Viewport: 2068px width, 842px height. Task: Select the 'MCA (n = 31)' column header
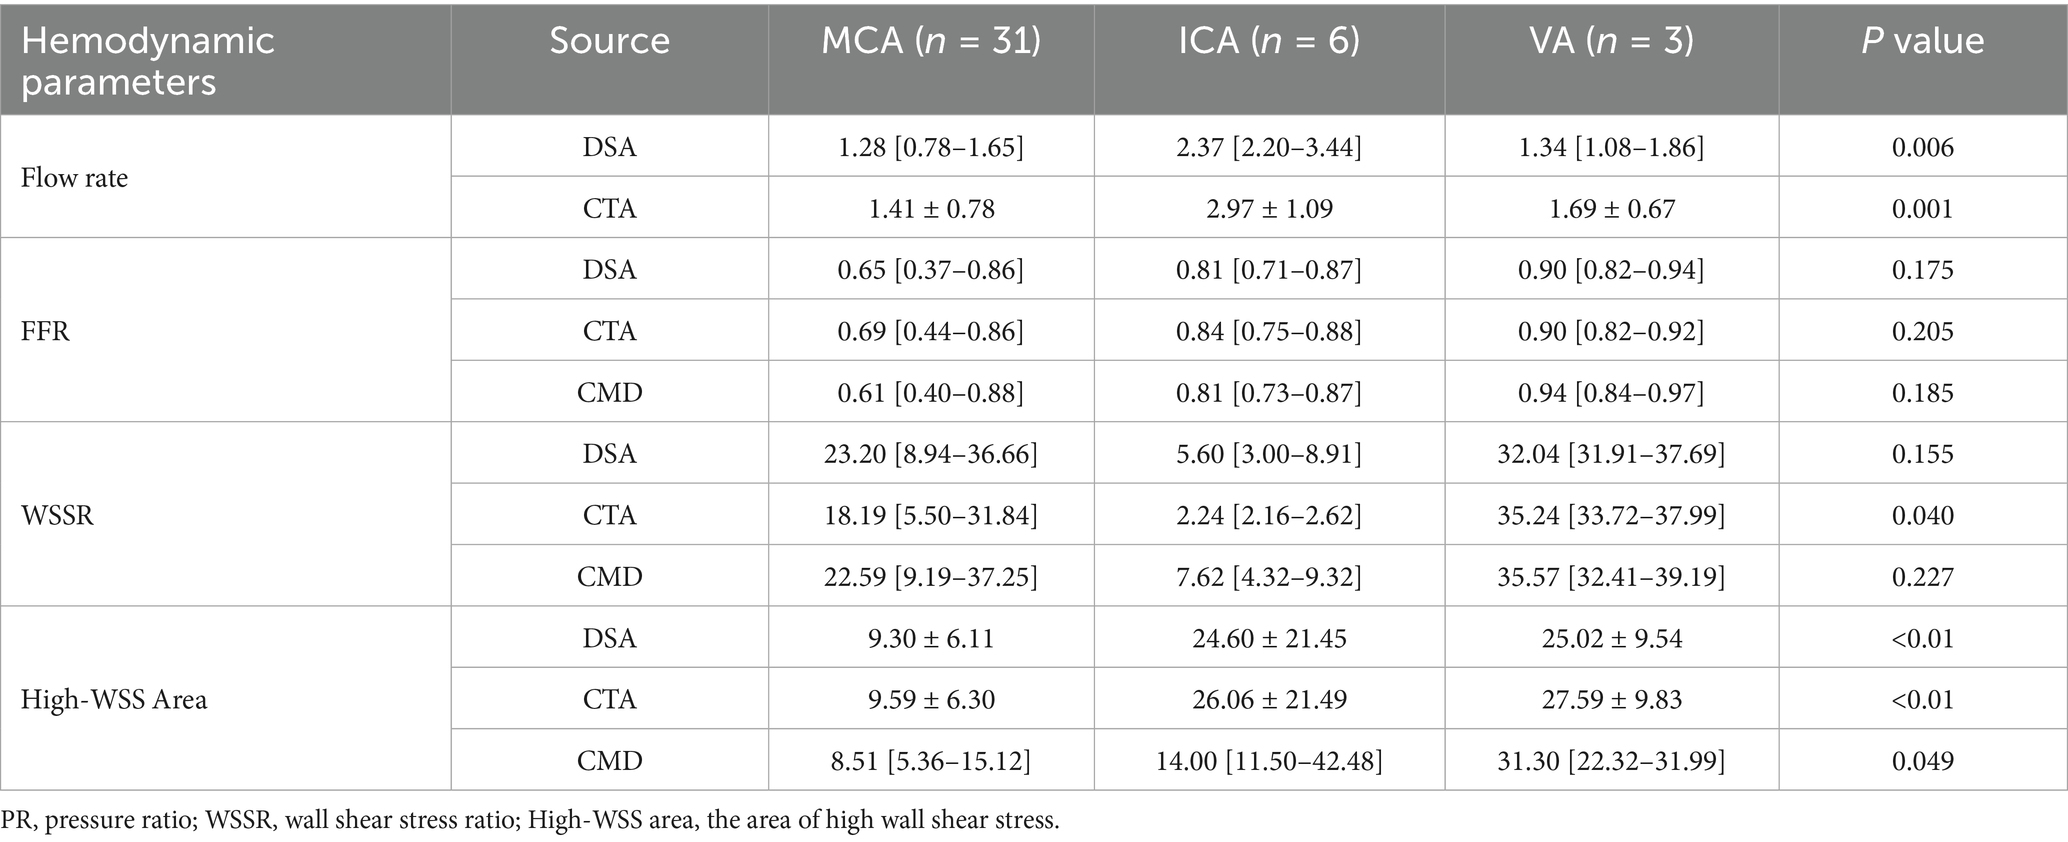tap(930, 40)
